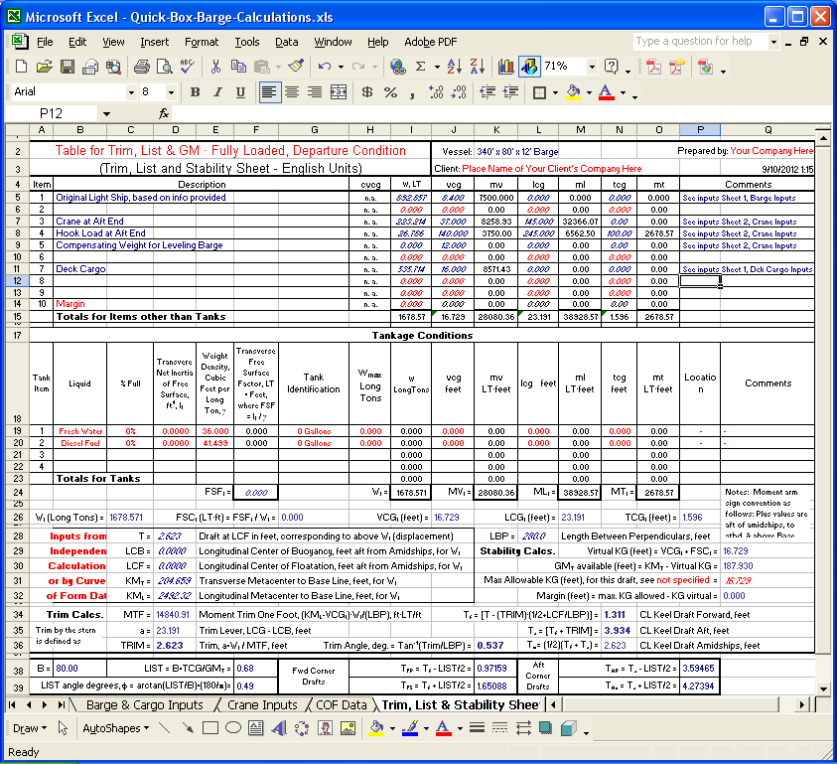Create a new blank workbook
The width and height of the screenshot is (837, 764).
point(21,67)
